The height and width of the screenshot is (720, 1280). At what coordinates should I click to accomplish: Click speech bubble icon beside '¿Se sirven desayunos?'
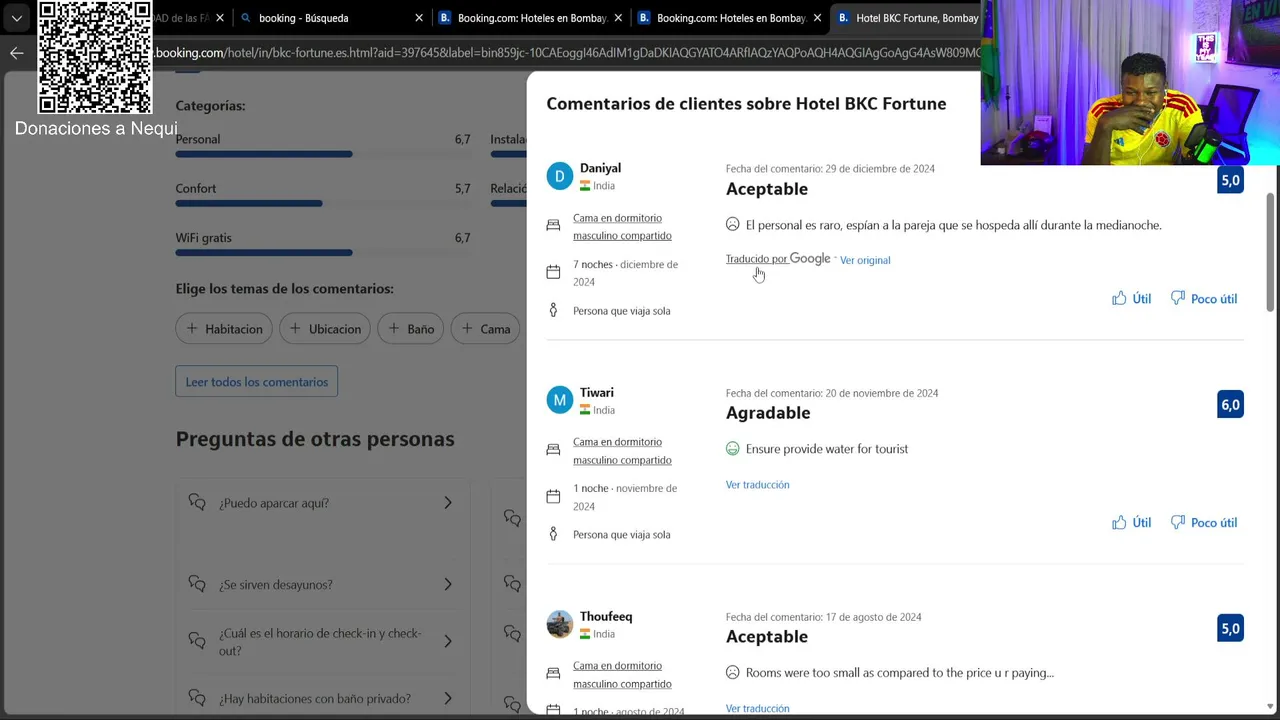click(197, 584)
